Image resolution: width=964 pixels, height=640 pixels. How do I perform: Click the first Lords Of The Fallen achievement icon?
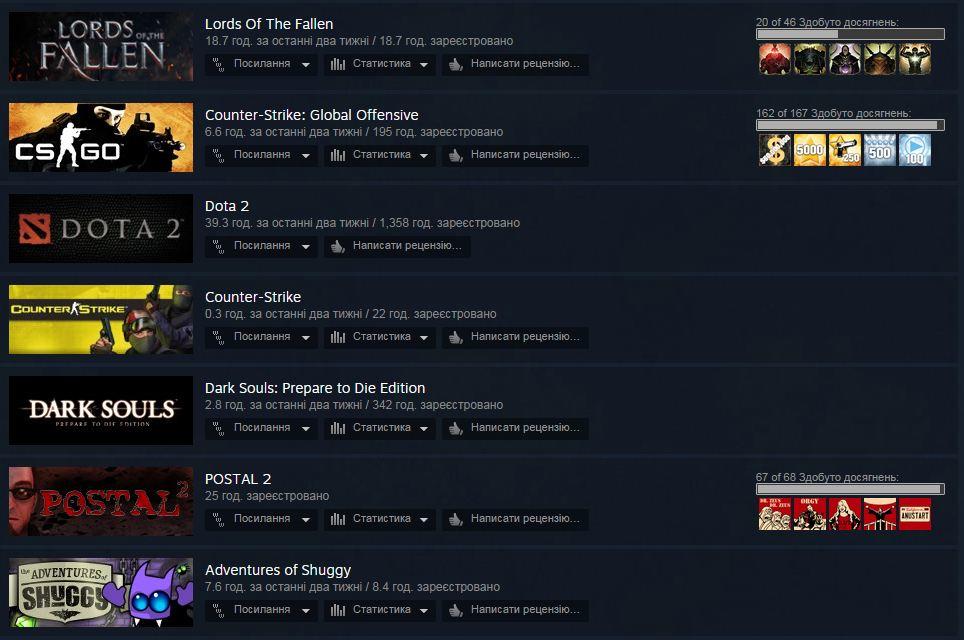click(x=775, y=60)
